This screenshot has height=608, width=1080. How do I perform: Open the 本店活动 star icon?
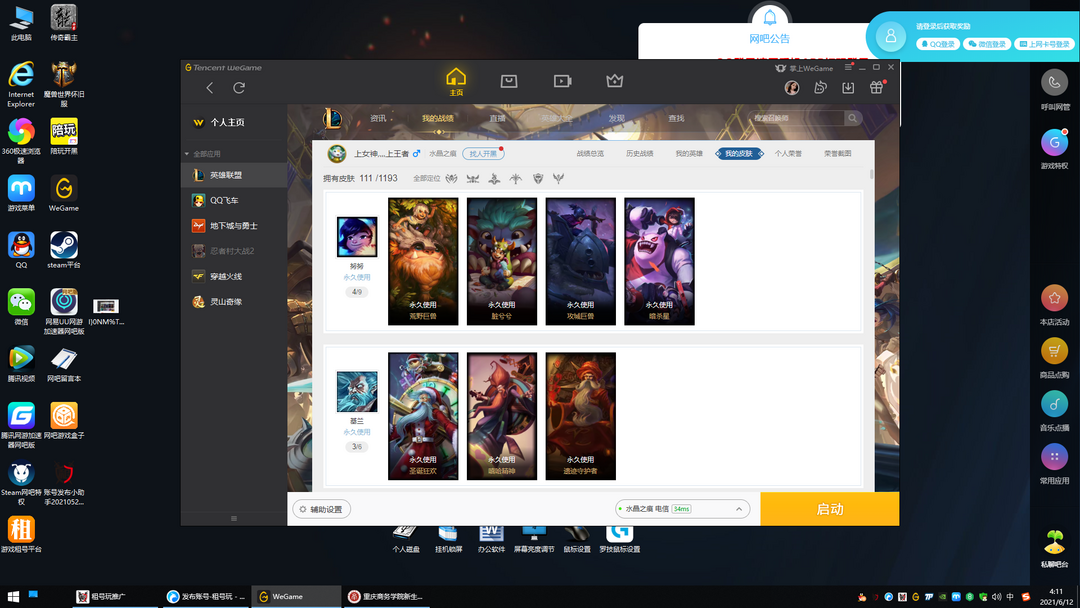(1055, 298)
